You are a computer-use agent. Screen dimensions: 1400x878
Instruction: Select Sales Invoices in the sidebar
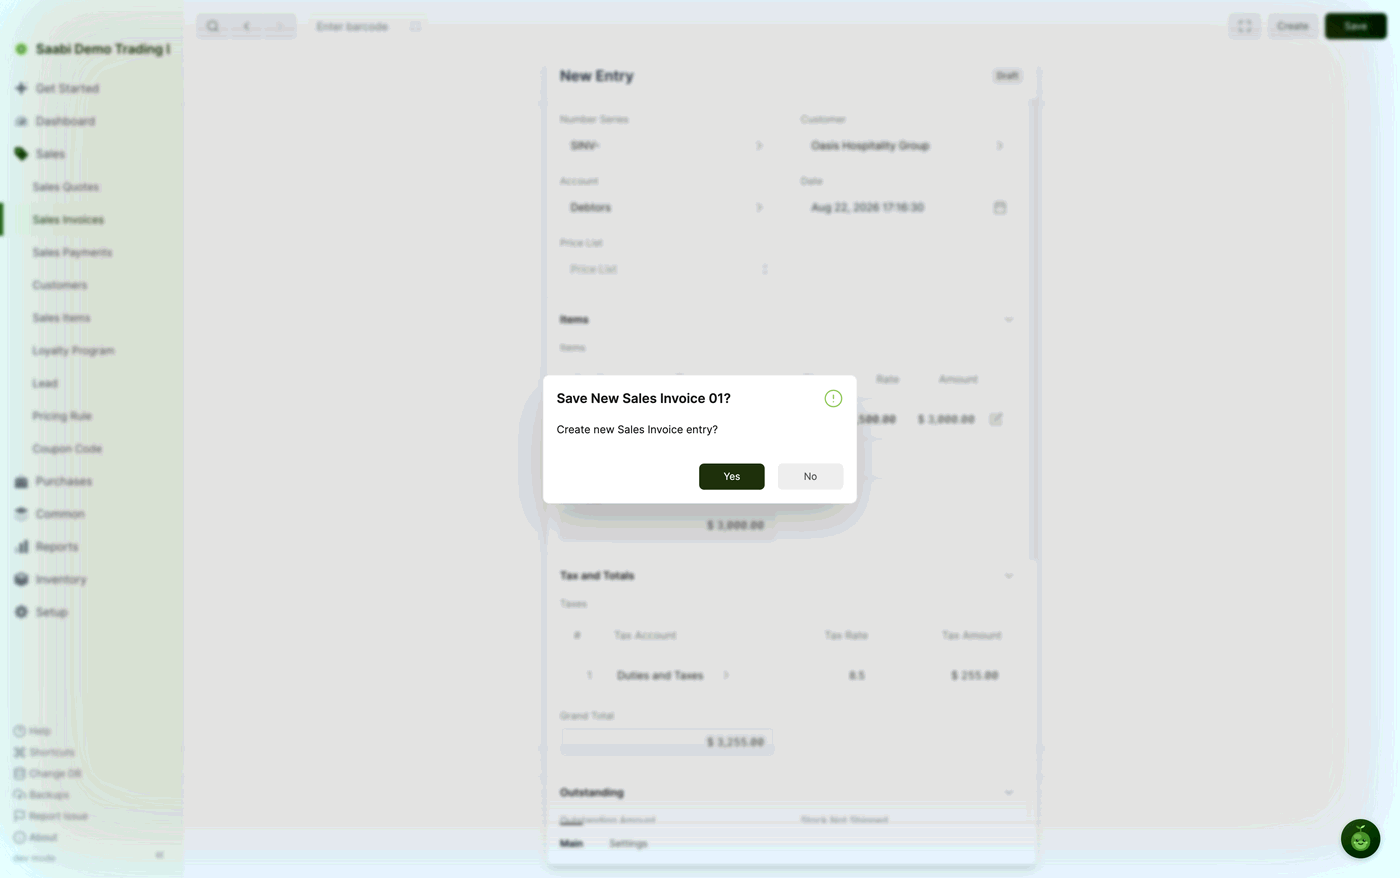(68, 220)
